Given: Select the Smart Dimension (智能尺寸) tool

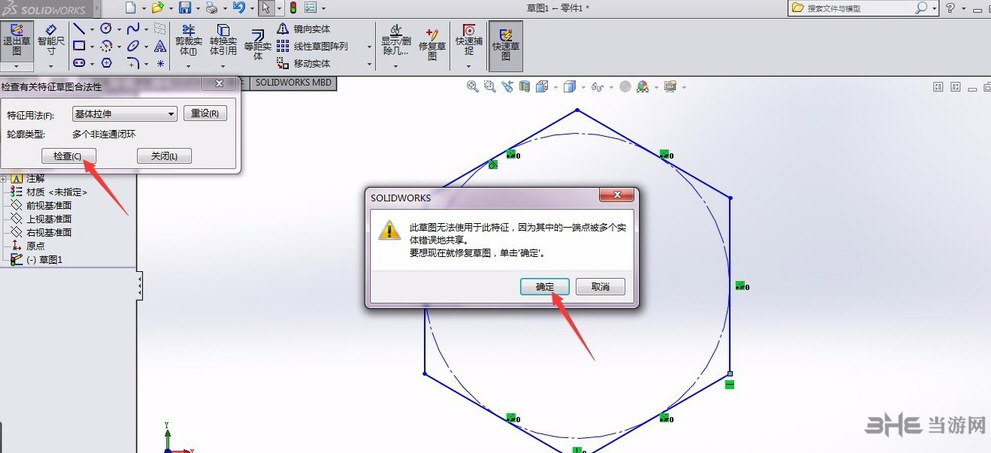Looking at the screenshot, I should point(51,40).
